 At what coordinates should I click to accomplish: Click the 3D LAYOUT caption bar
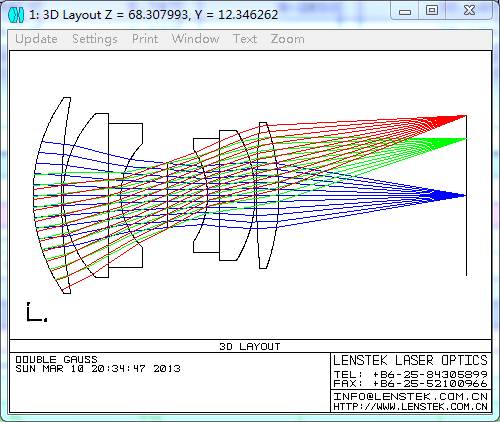coord(250,346)
